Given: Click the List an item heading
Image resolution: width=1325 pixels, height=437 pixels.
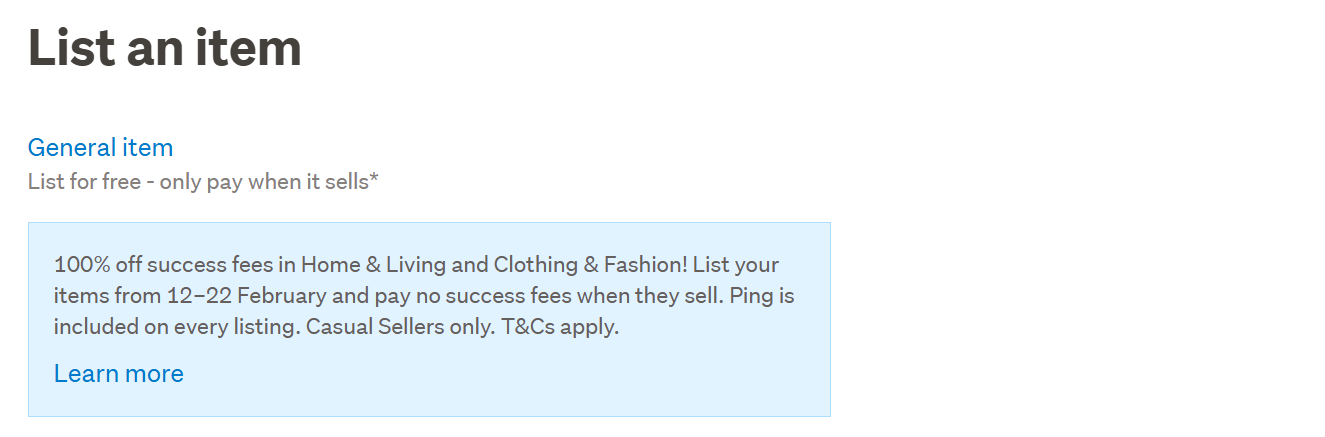Looking at the screenshot, I should click(164, 47).
